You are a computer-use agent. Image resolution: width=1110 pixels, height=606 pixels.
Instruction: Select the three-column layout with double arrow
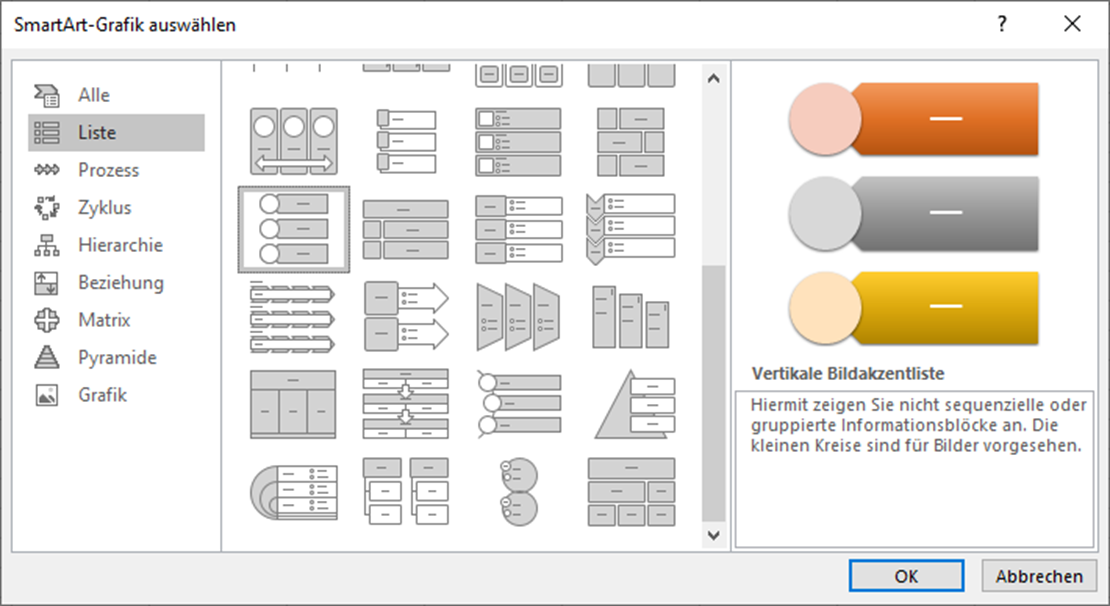click(x=292, y=141)
